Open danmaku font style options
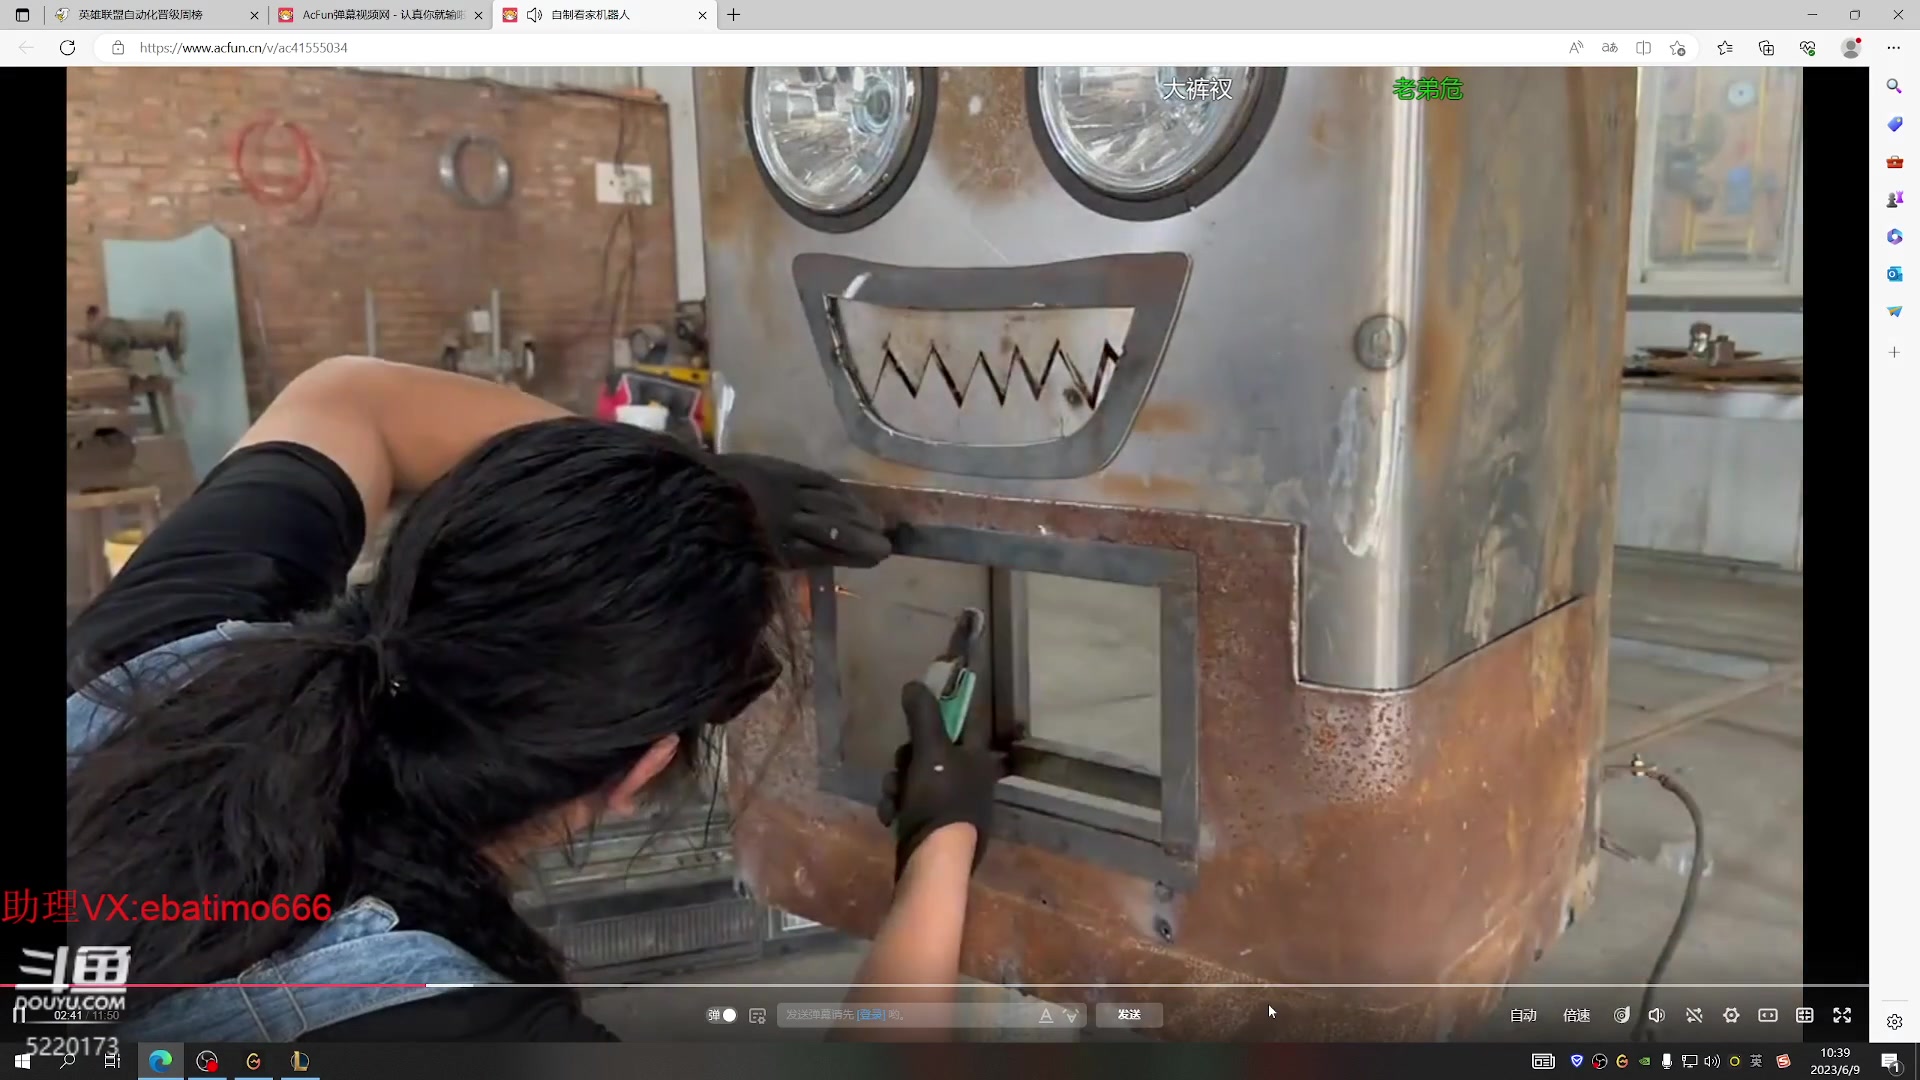This screenshot has height=1080, width=1920. click(1046, 1015)
